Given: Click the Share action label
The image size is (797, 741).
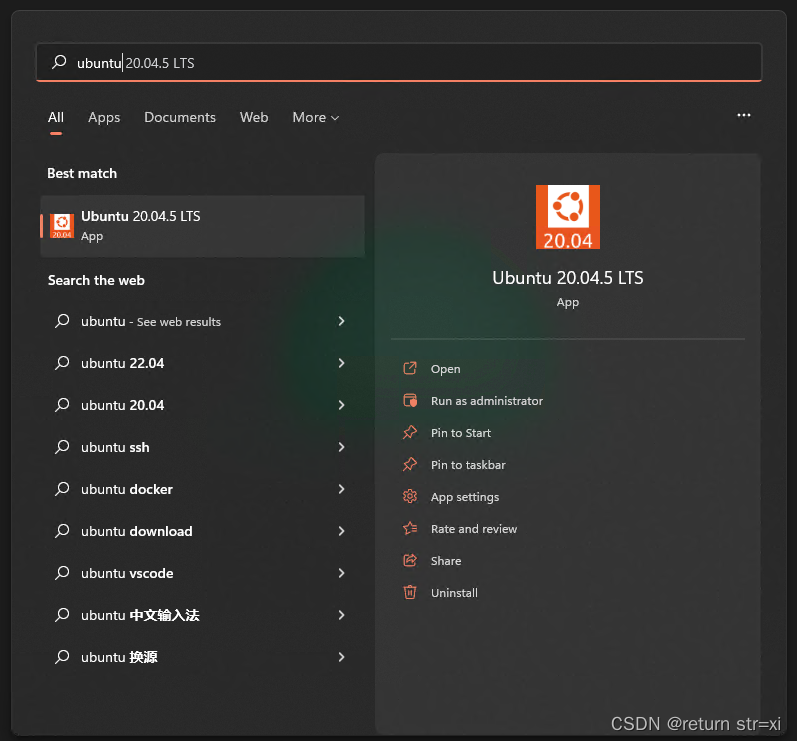Looking at the screenshot, I should (446, 561).
